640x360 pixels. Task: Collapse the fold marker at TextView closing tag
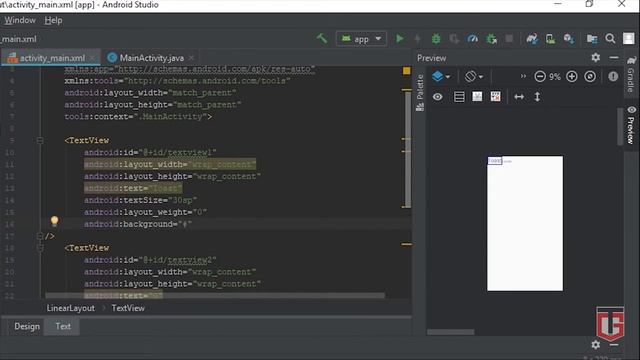40,236
